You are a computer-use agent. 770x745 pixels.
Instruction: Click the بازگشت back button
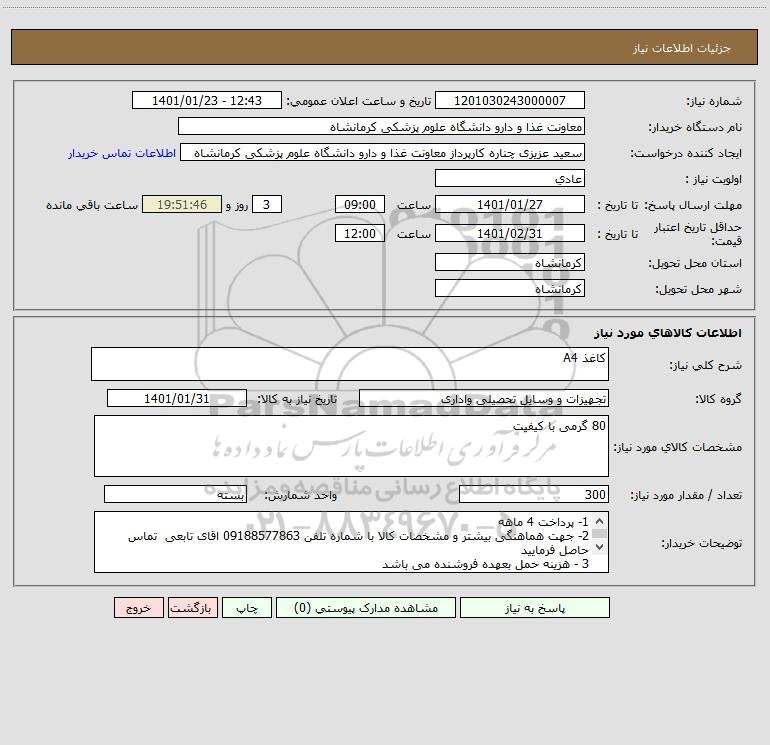pyautogui.click(x=192, y=607)
